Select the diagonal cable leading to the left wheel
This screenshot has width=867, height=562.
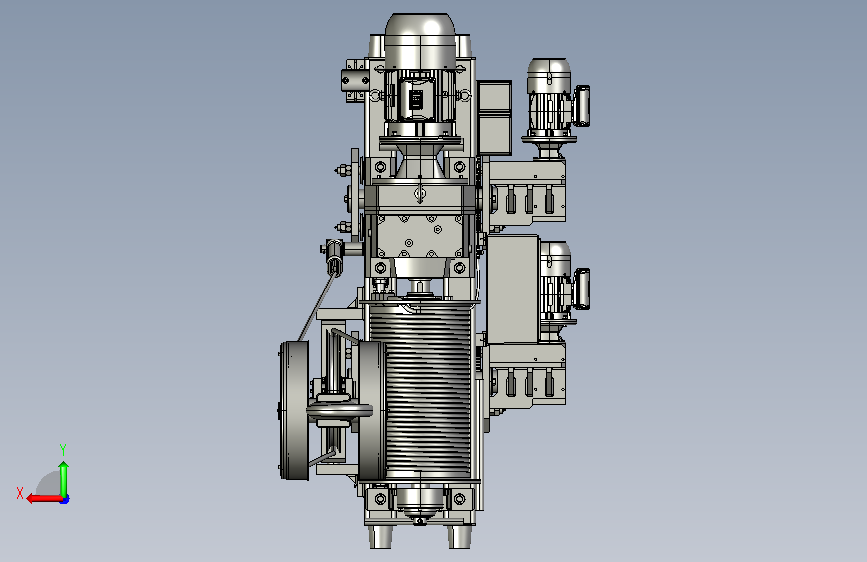(317, 307)
